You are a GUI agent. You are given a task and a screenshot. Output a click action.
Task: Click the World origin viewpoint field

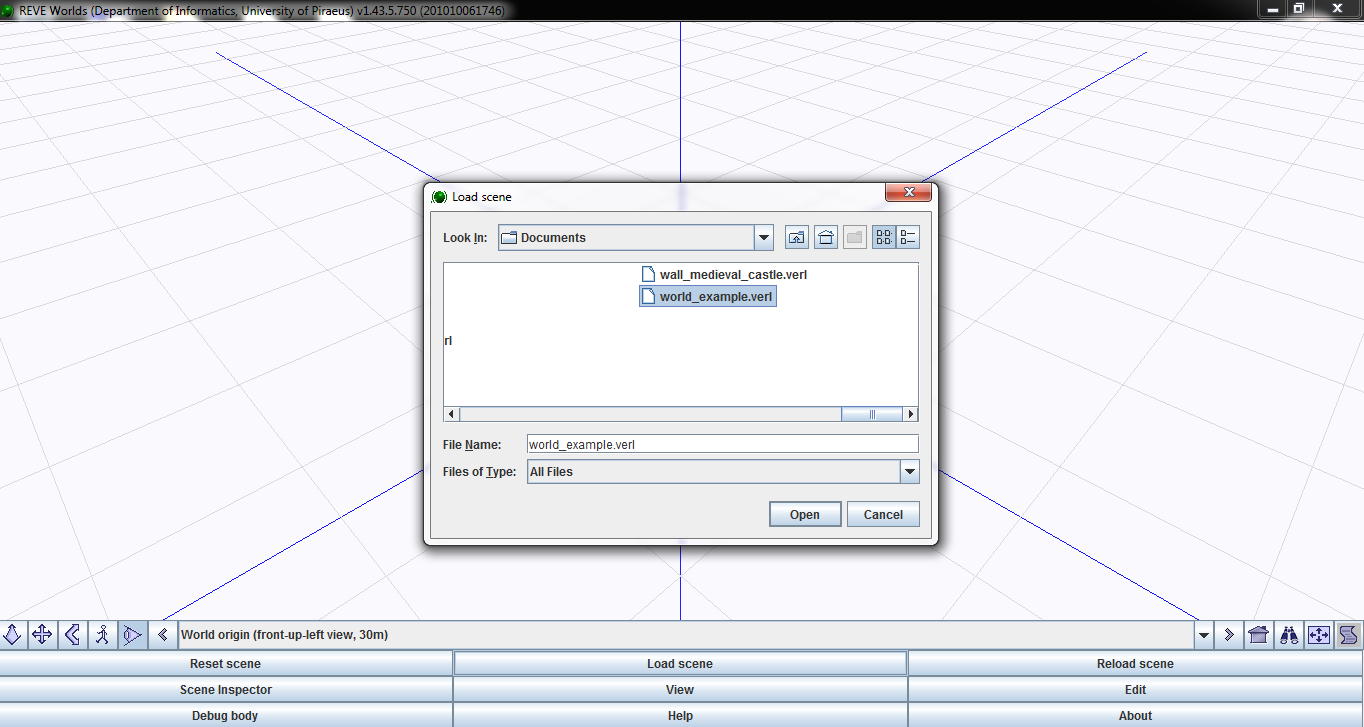click(x=686, y=634)
